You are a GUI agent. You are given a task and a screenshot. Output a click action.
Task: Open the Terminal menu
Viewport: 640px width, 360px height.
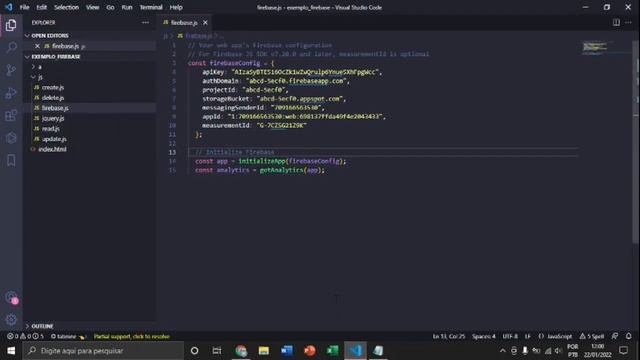(x=151, y=7)
